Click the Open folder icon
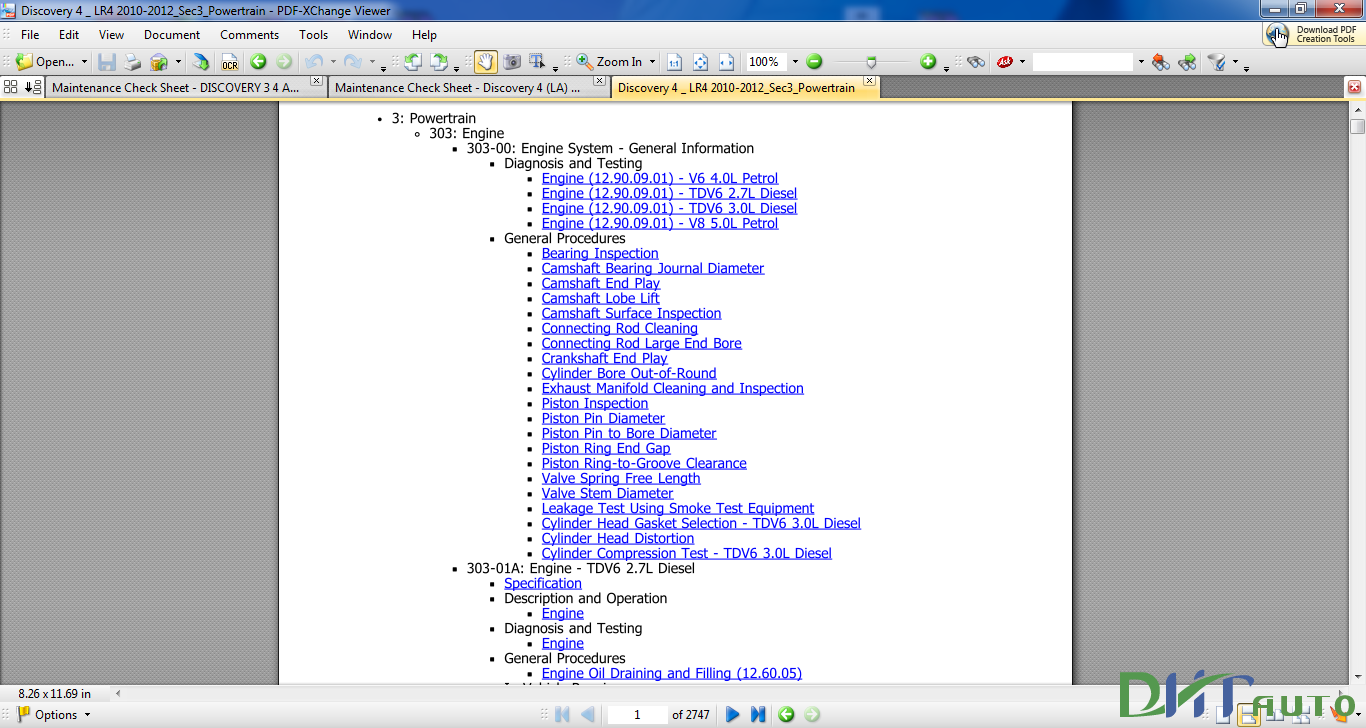This screenshot has height=728, width=1366. (x=24, y=62)
